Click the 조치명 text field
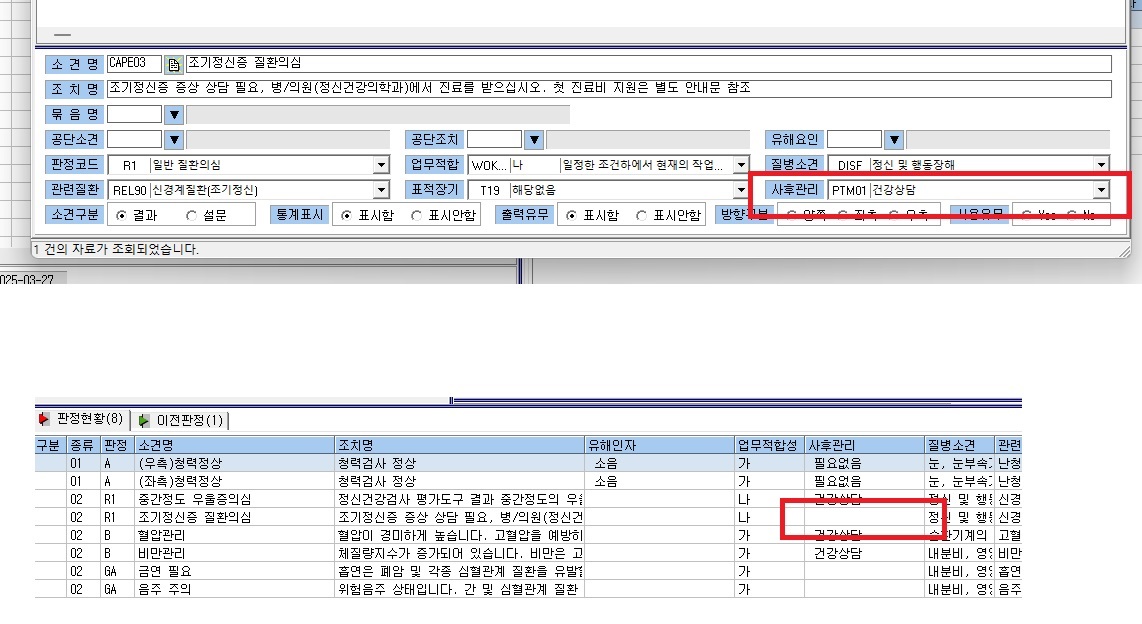The image size is (1142, 624). coord(609,89)
